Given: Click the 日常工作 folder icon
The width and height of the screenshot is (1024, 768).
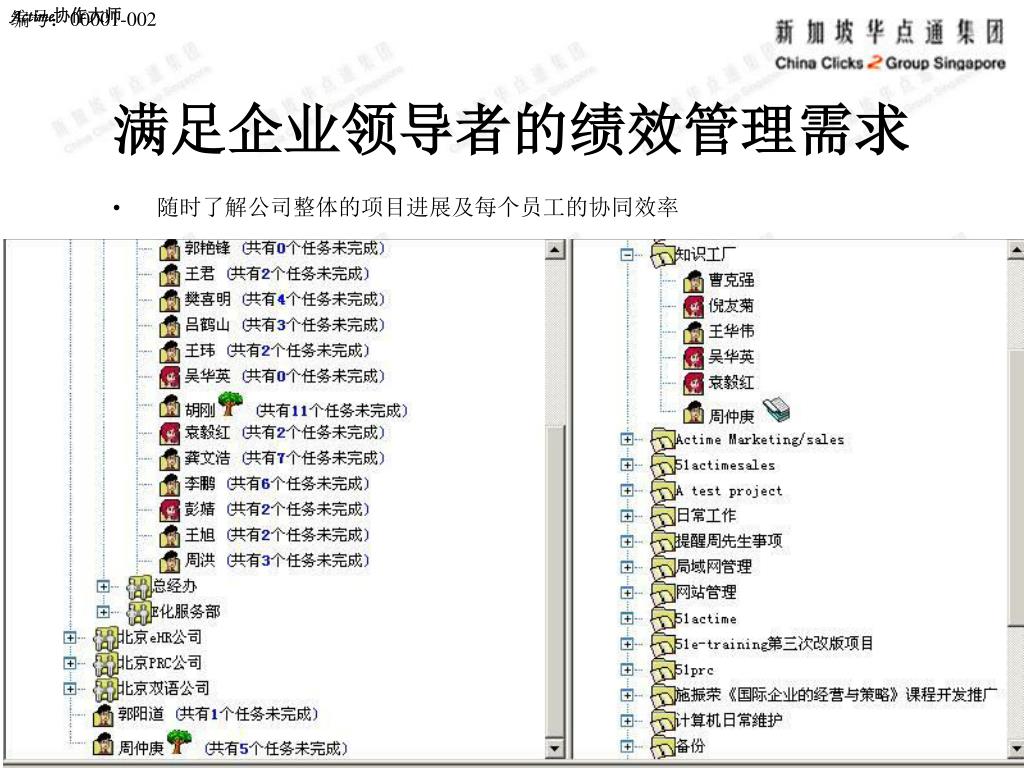Looking at the screenshot, I should pyautogui.click(x=663, y=517).
